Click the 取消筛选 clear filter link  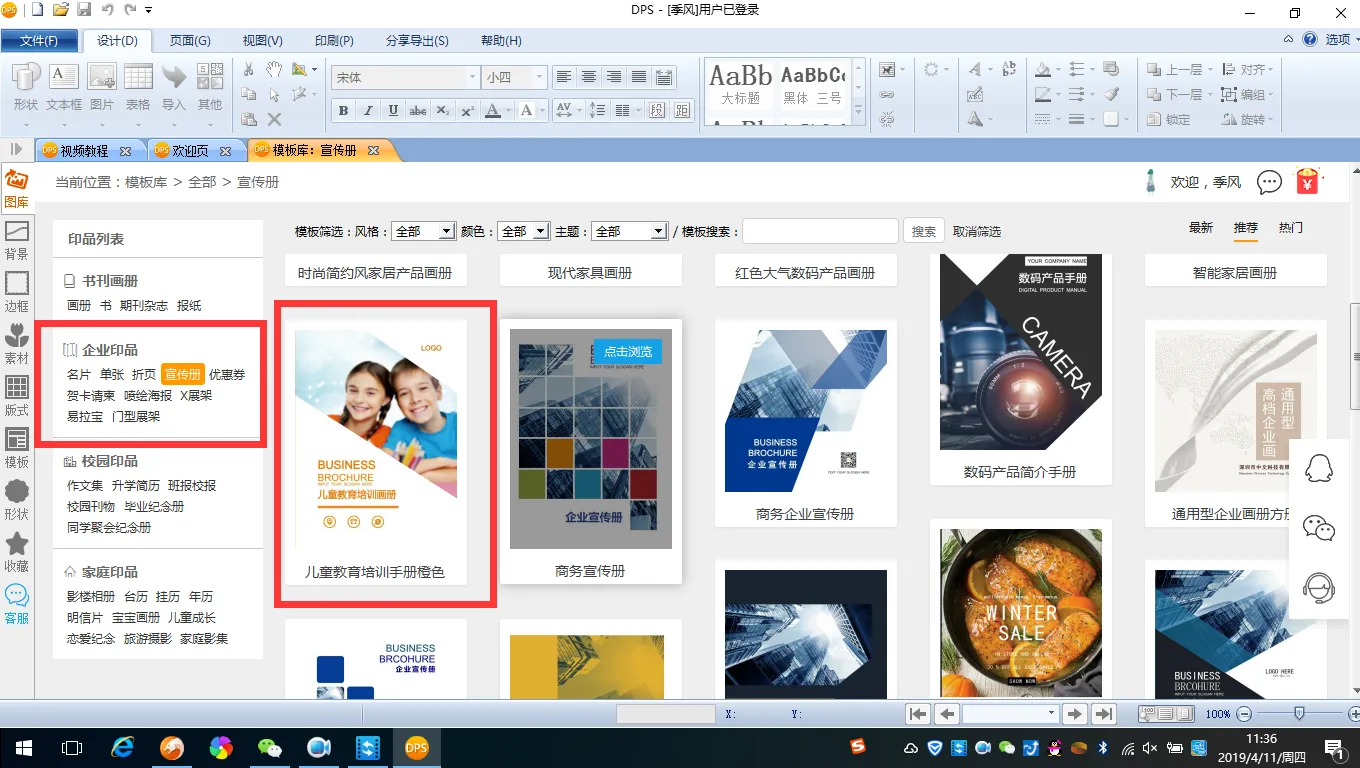coord(977,231)
